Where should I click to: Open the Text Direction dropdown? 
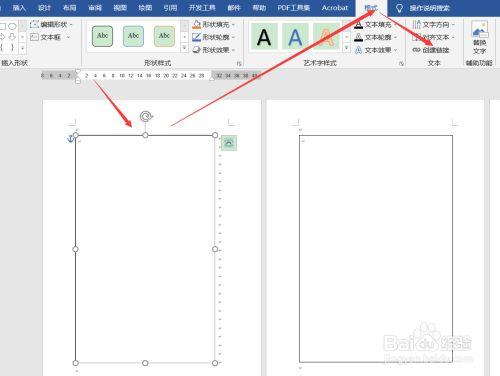click(x=434, y=24)
